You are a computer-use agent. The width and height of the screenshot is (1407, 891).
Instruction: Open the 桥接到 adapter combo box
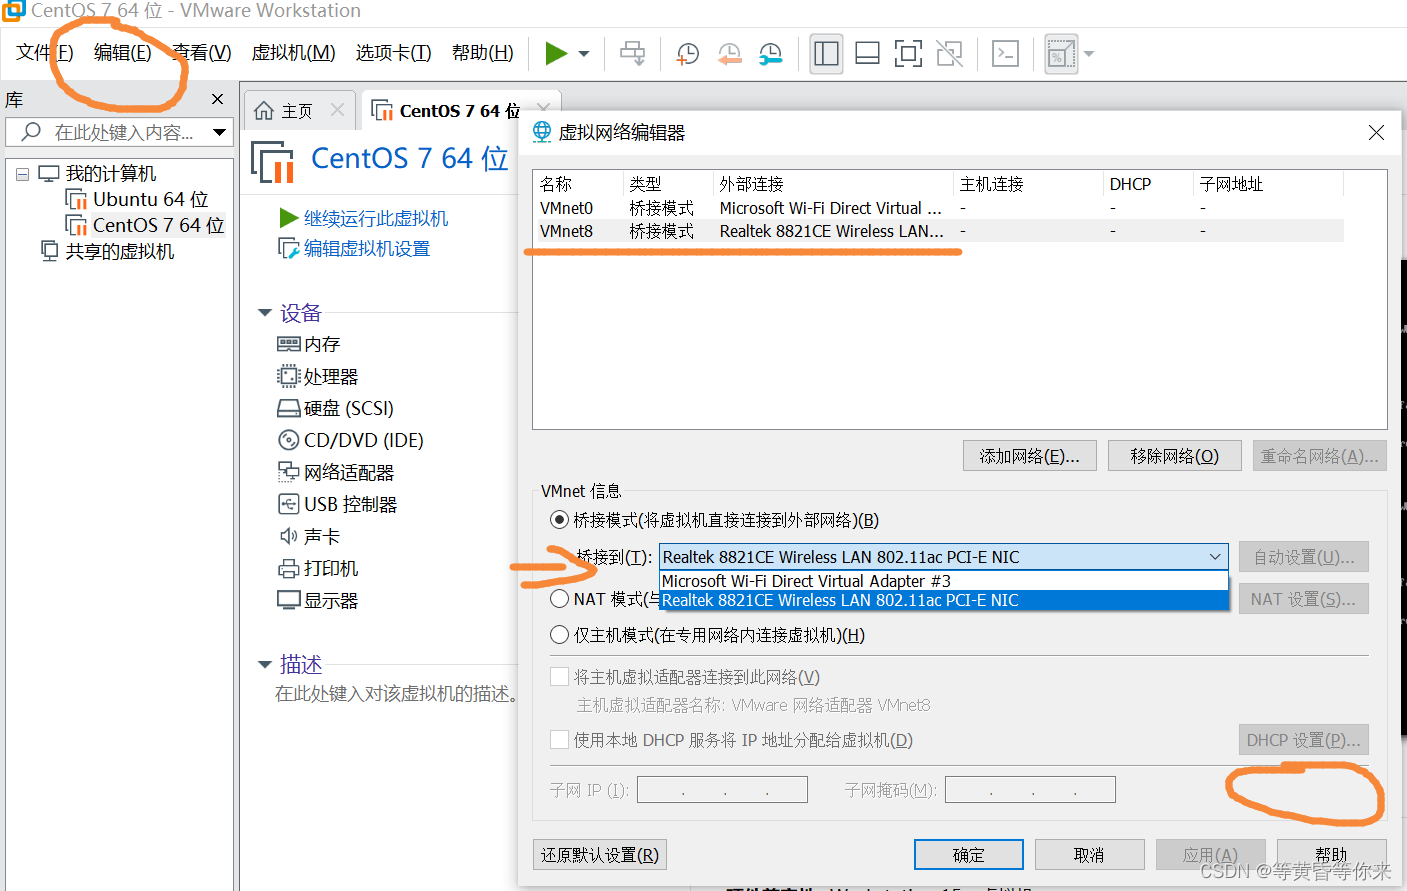pos(943,557)
